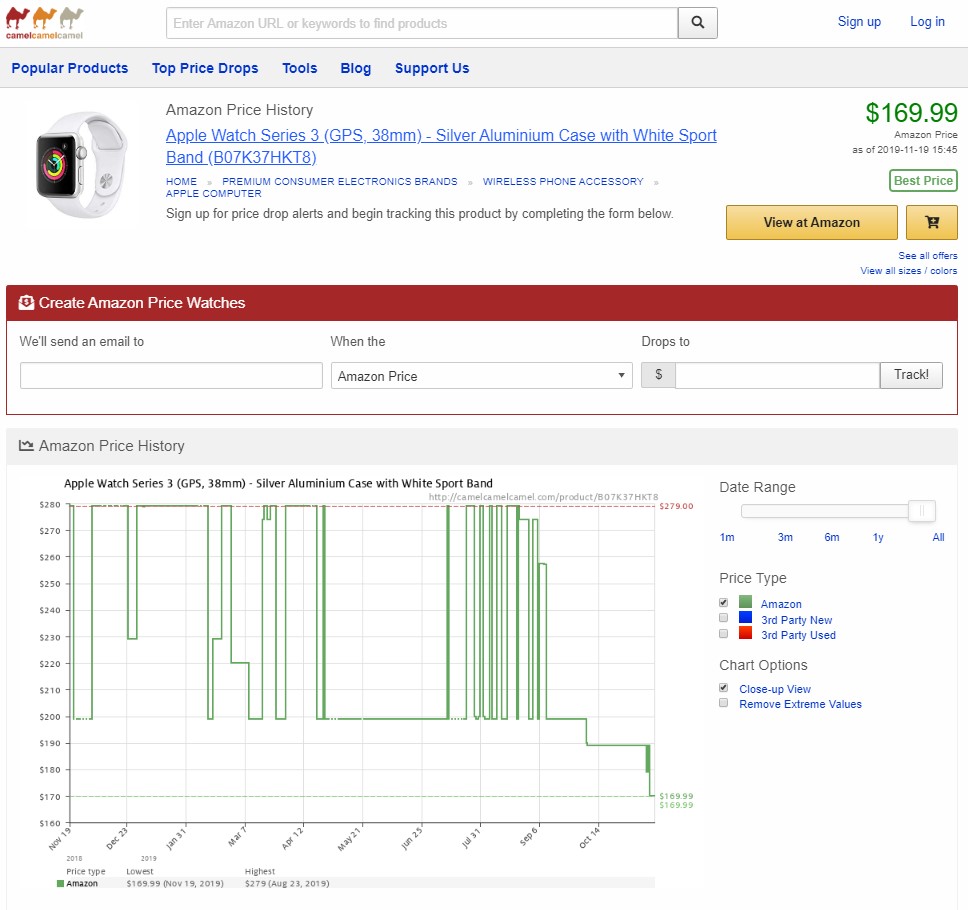968x910 pixels.
Task: Open the Apple Watch Series 3 title link
Action: point(441,146)
